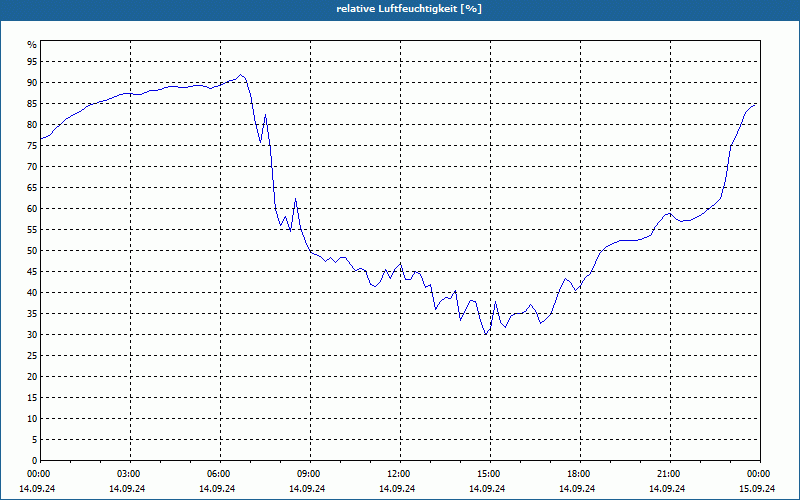Click the title 'relative Luftfeuchtigkeit [%]'

[409, 9]
